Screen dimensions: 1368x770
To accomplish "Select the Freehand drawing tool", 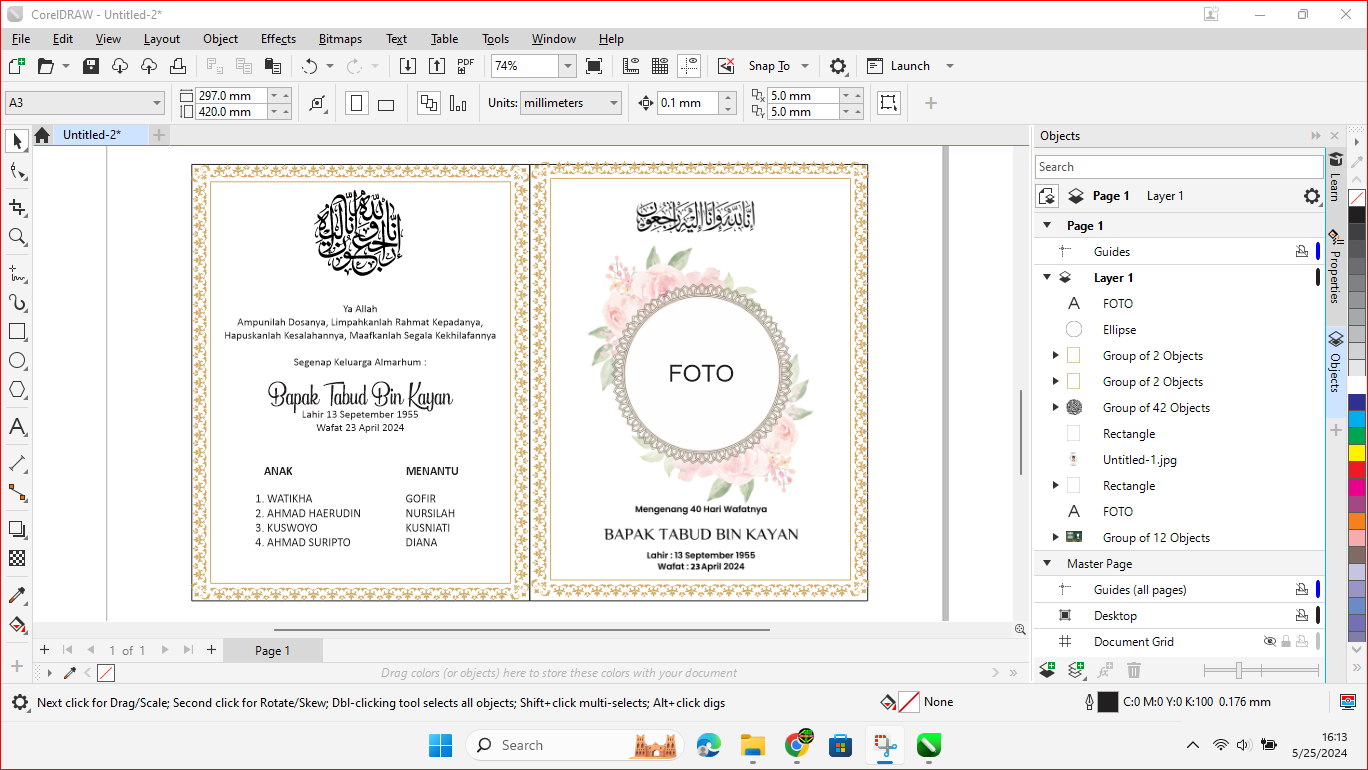I will click(x=17, y=272).
